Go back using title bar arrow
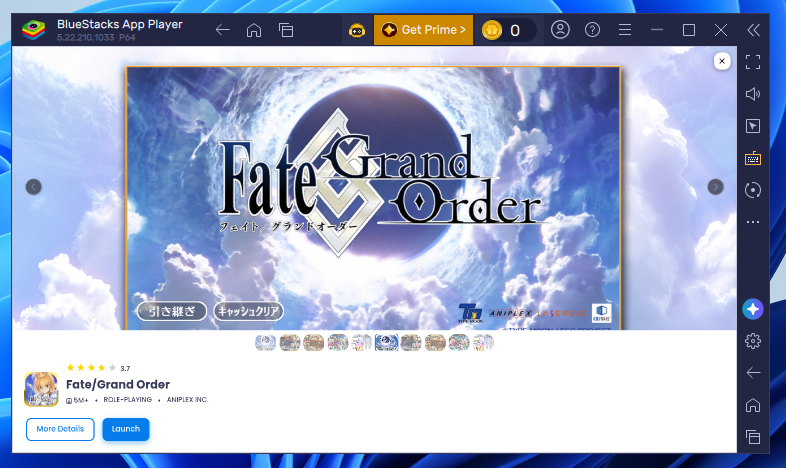The image size is (786, 468). click(223, 30)
